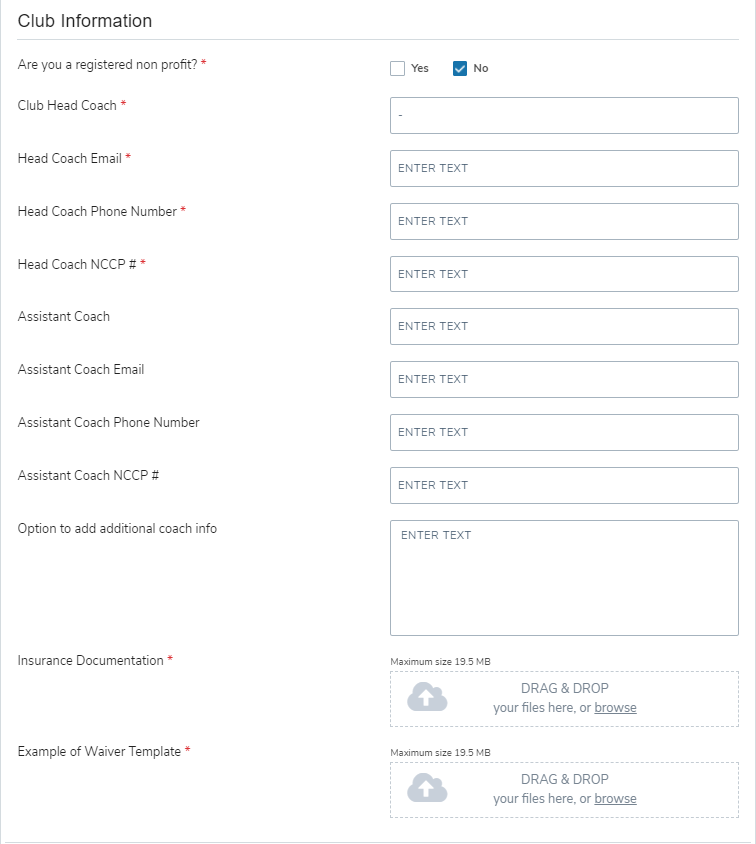This screenshot has height=844, width=756.
Task: Click Assistant Coach NCCP # field
Action: [x=564, y=485]
